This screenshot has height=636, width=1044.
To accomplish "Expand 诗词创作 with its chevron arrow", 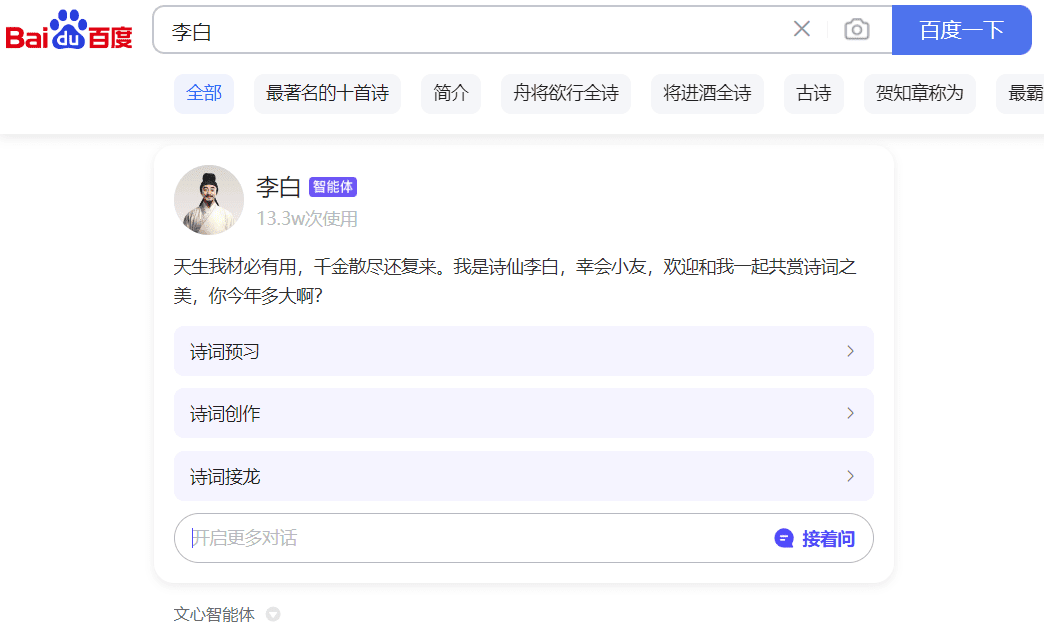I will click(x=850, y=413).
